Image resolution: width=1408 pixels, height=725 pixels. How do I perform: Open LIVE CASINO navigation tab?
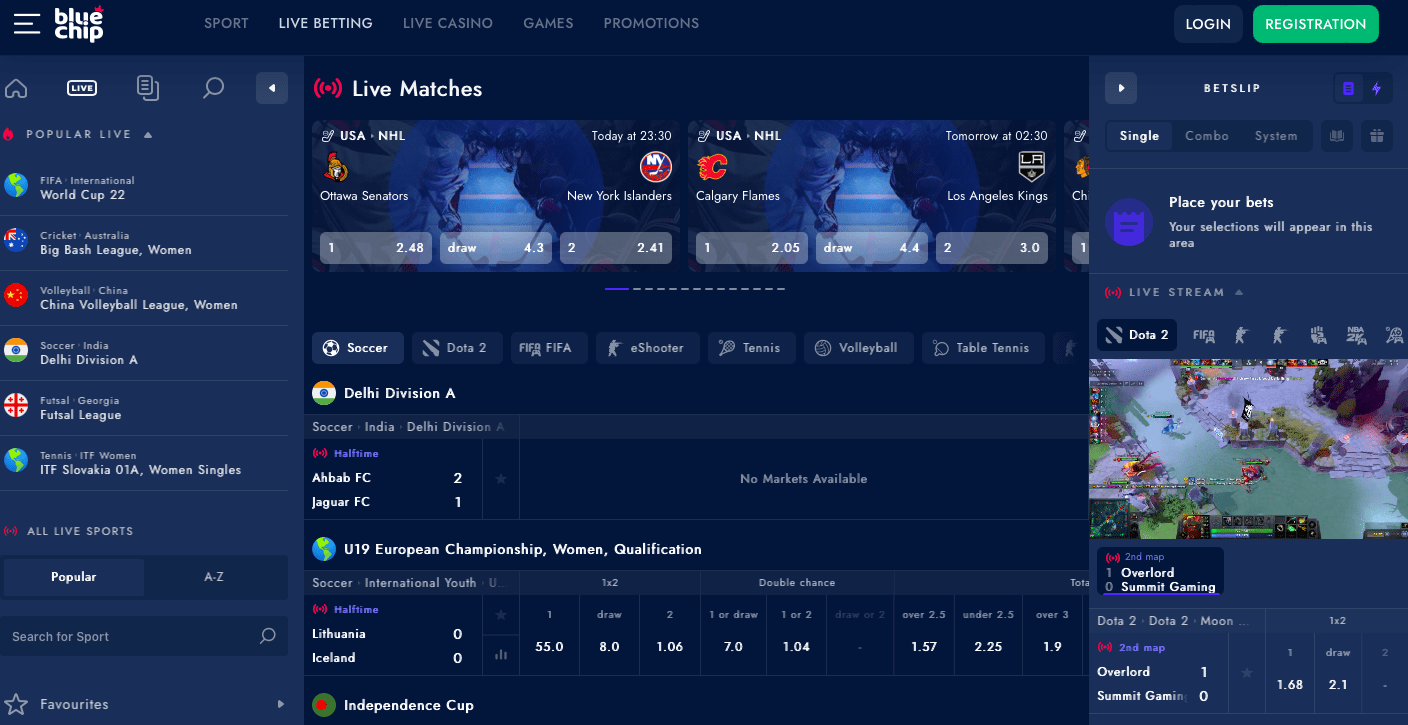448,23
